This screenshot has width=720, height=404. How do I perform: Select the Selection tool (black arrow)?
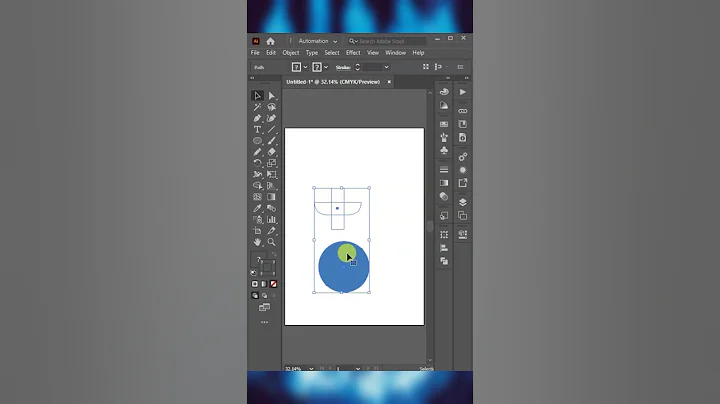point(258,95)
